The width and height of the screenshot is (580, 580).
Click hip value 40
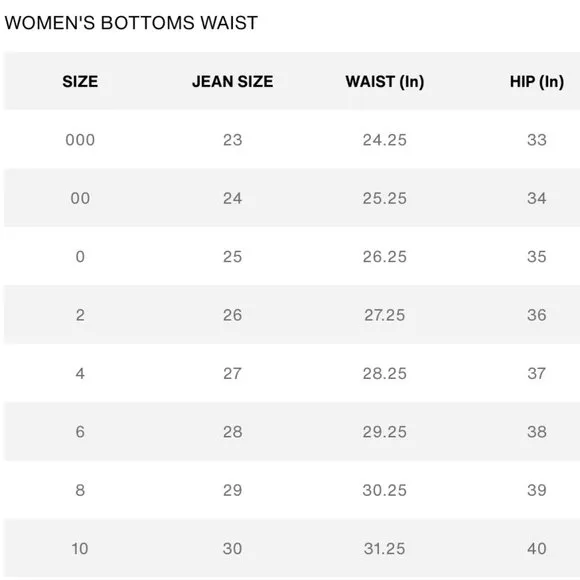click(537, 549)
